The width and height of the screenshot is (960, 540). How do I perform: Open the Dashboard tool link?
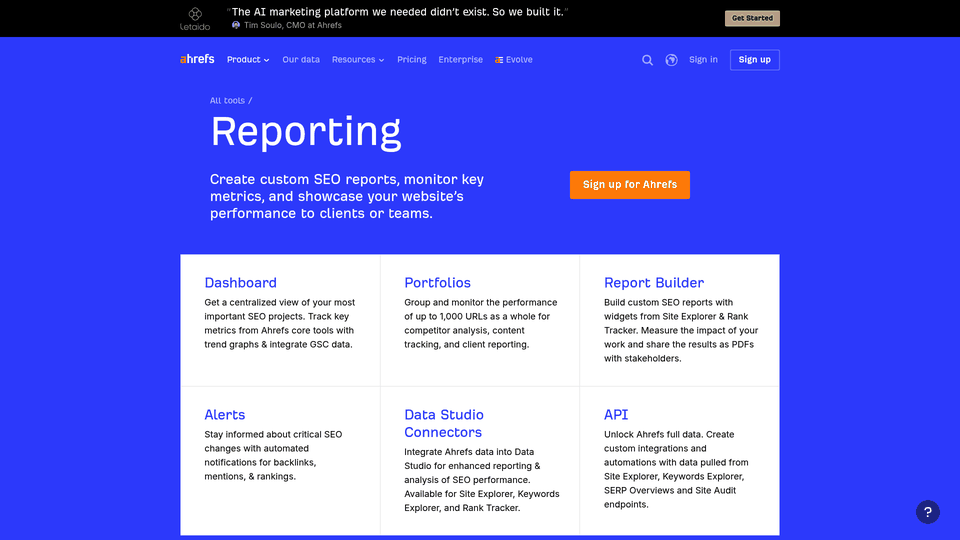pyautogui.click(x=241, y=283)
